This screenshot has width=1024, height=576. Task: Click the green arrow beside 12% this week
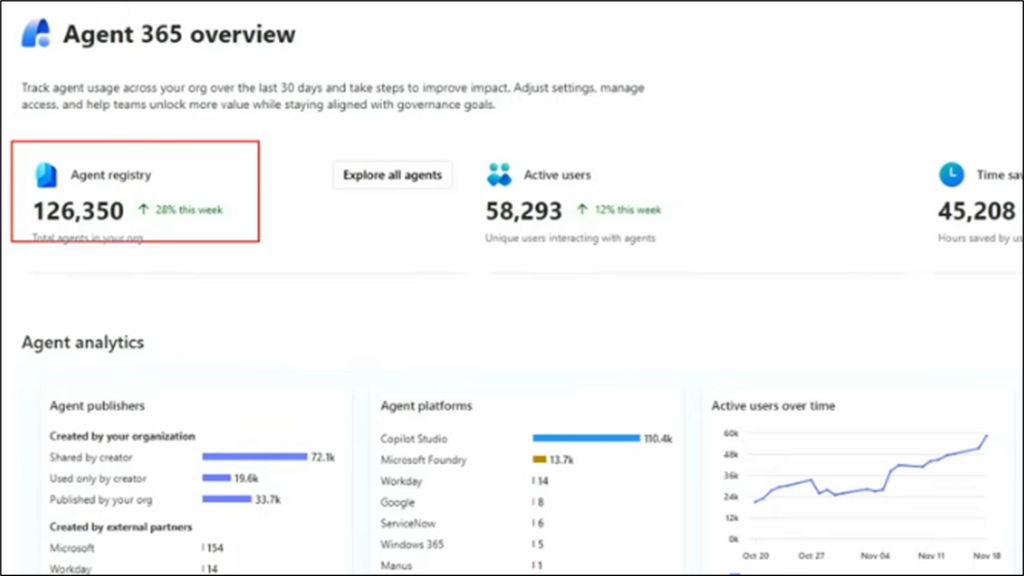583,210
